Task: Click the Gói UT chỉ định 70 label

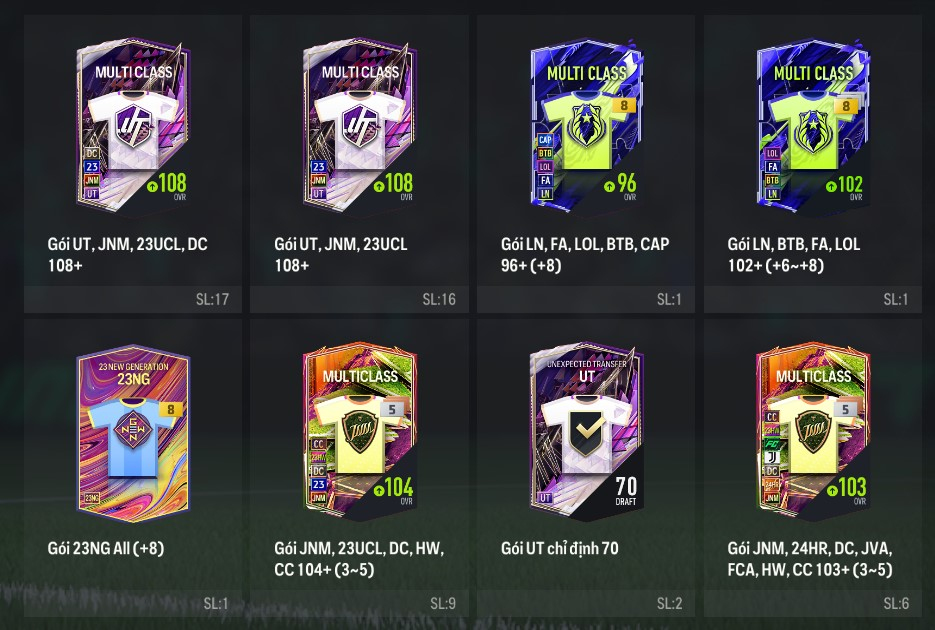Action: (x=559, y=548)
